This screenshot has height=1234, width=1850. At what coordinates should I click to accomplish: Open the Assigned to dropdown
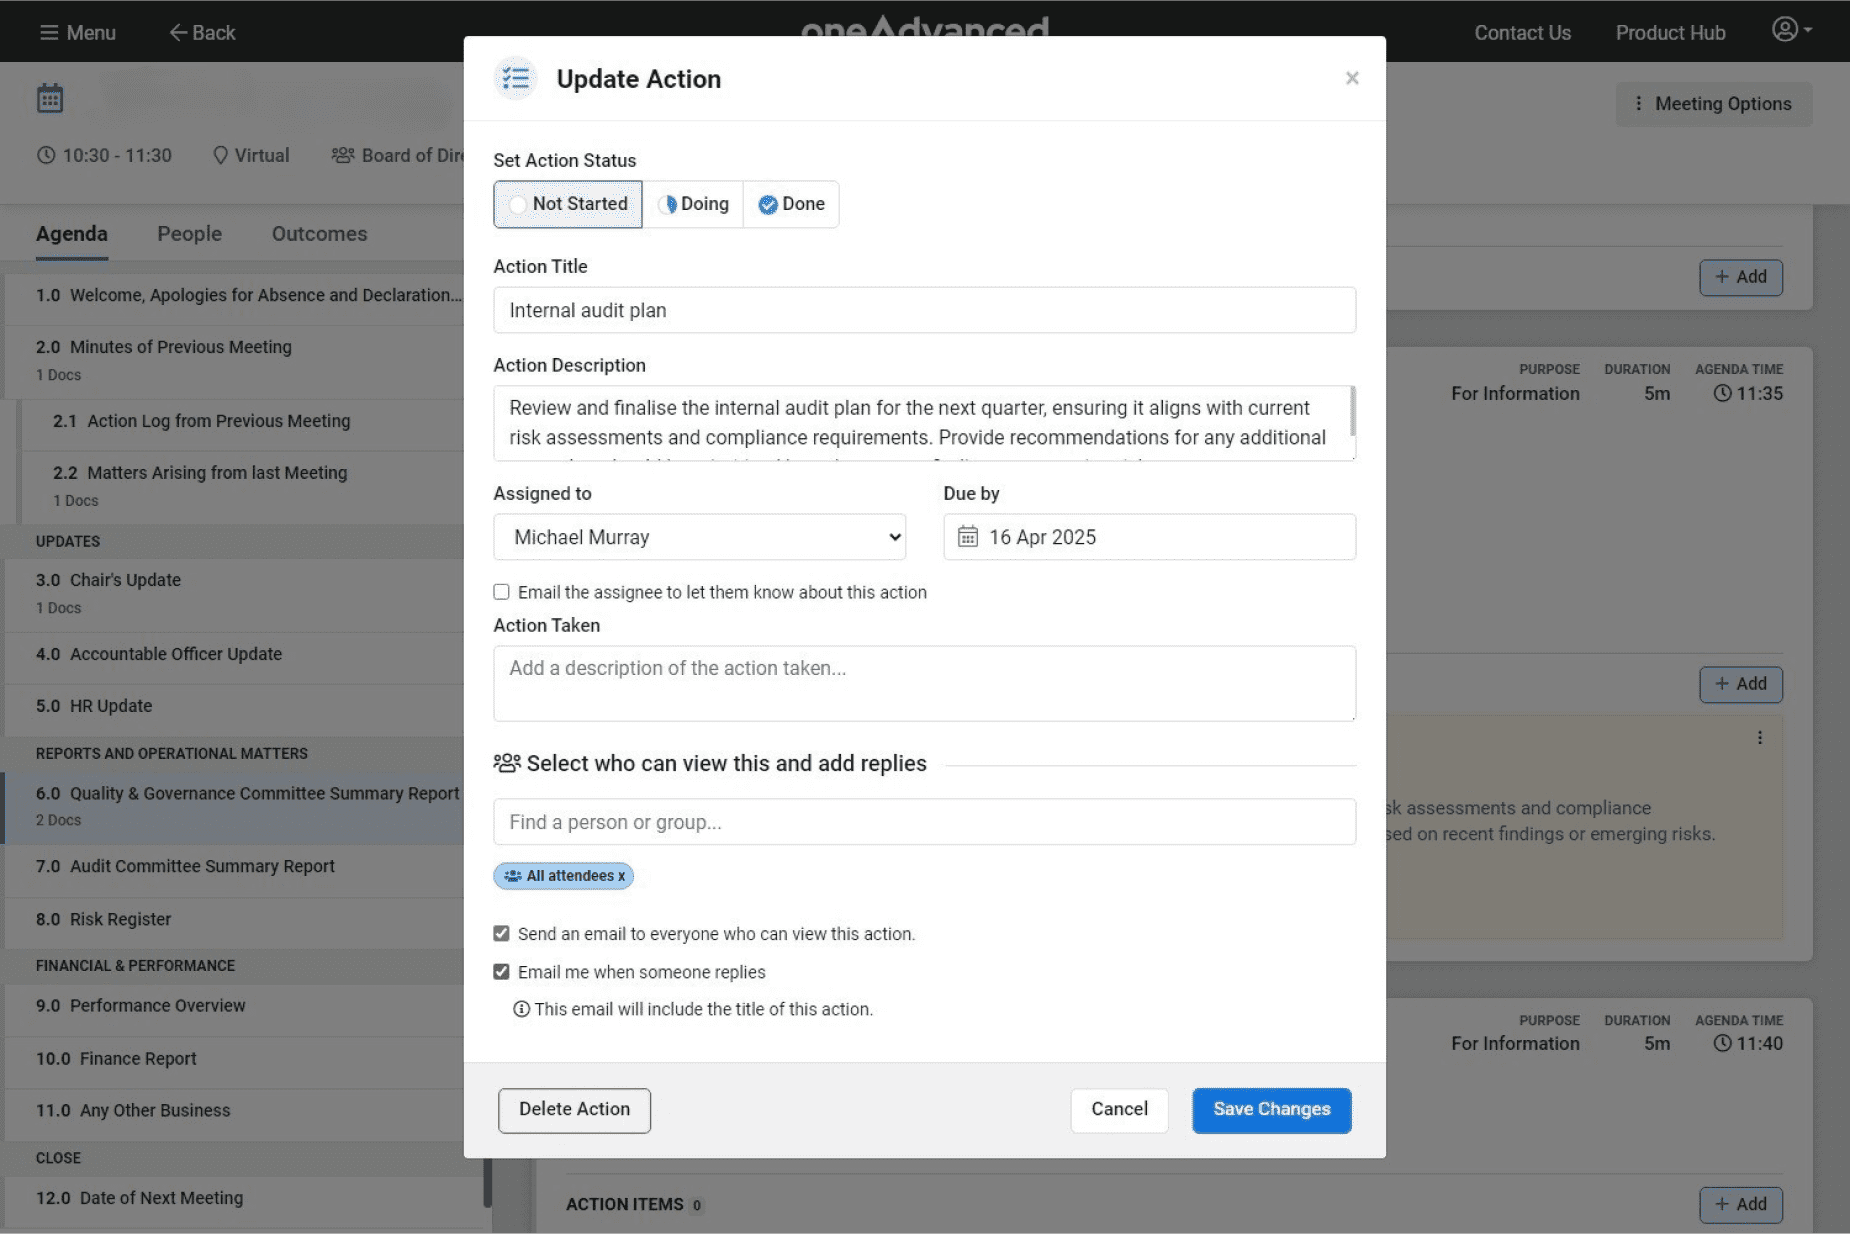pos(699,537)
